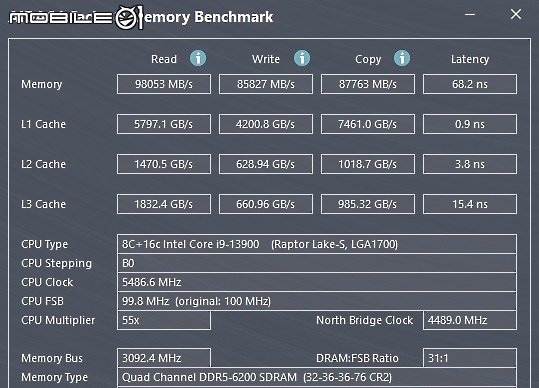Click the CPU Clock 5486.6 MHz field

coord(317,282)
